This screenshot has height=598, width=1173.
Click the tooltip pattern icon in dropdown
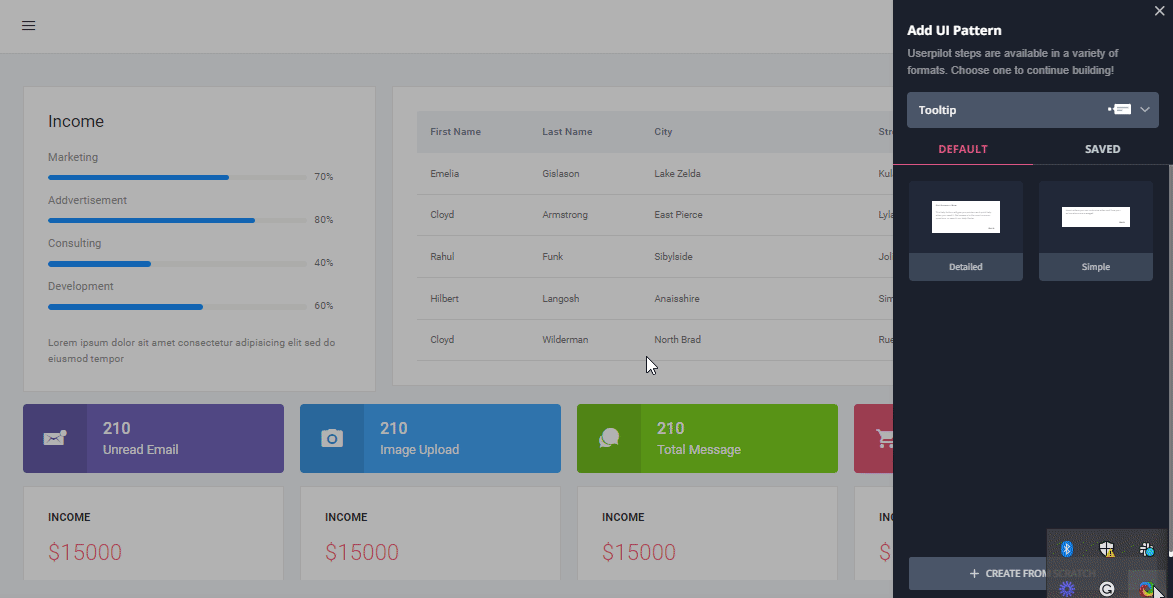(x=1119, y=109)
